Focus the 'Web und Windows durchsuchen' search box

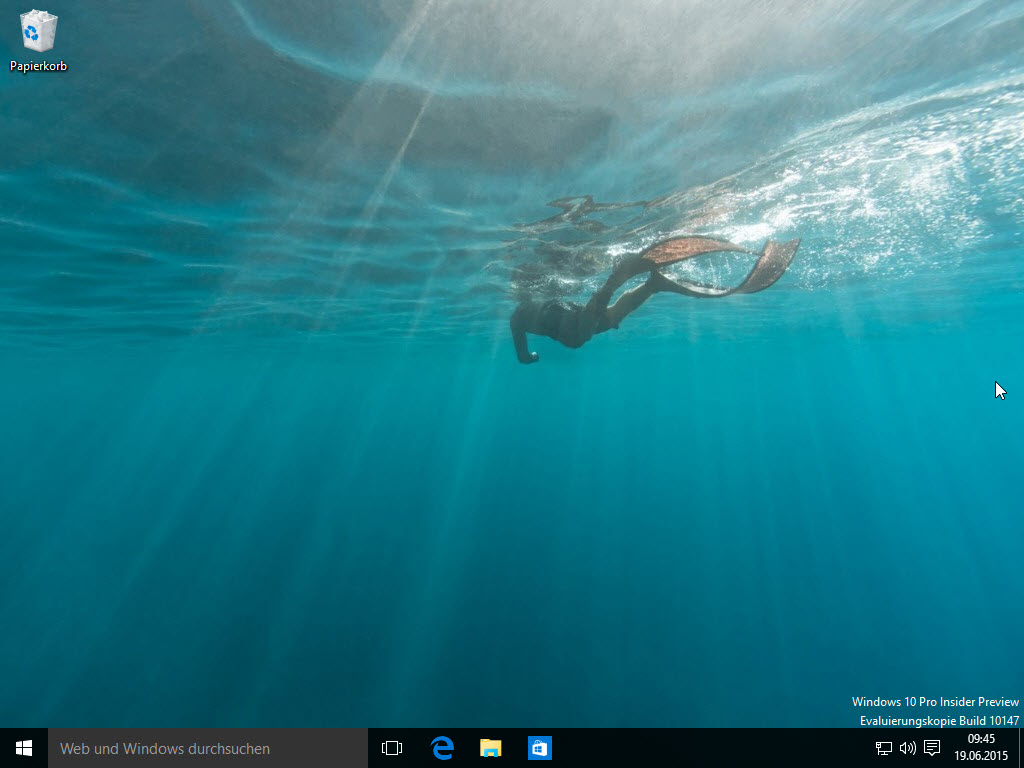coord(208,748)
